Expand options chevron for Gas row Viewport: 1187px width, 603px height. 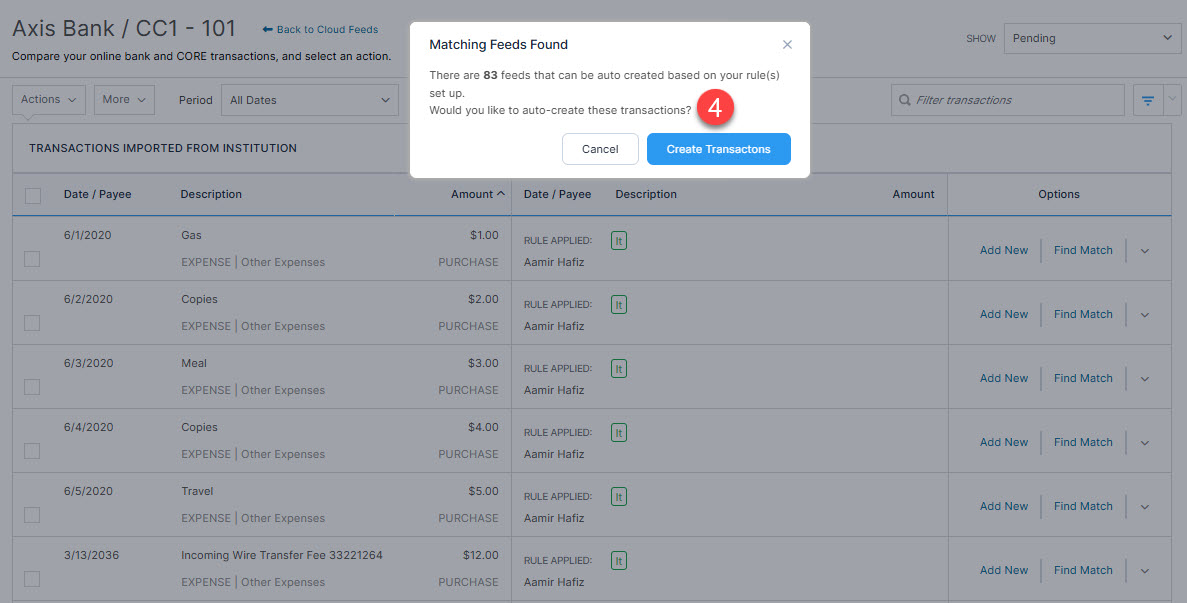tap(1145, 251)
